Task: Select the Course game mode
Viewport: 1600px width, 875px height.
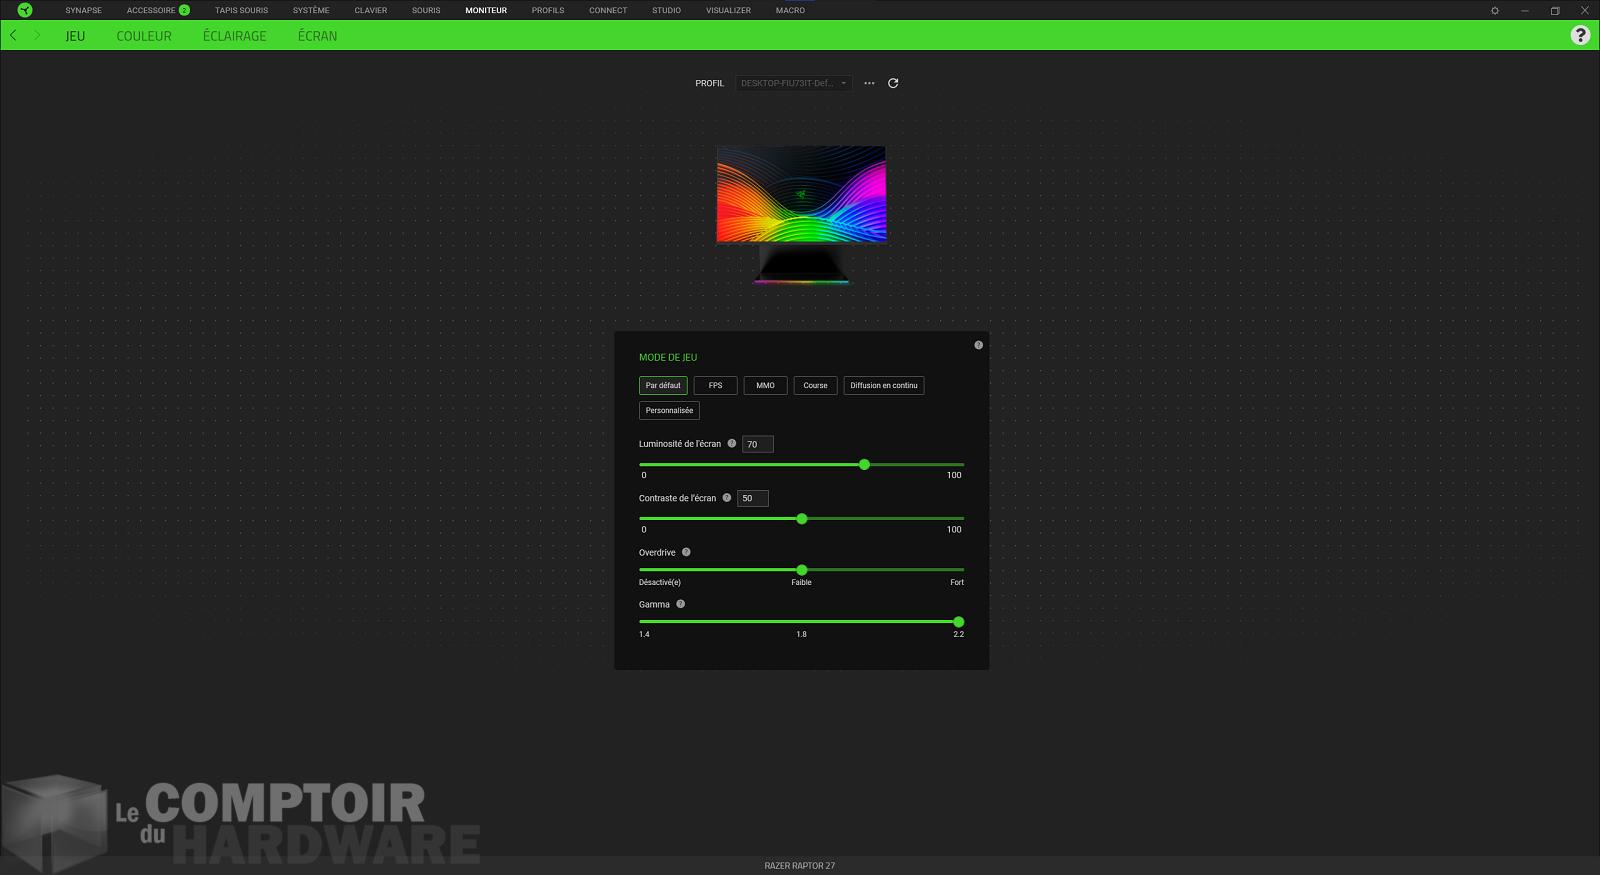Action: coord(815,385)
